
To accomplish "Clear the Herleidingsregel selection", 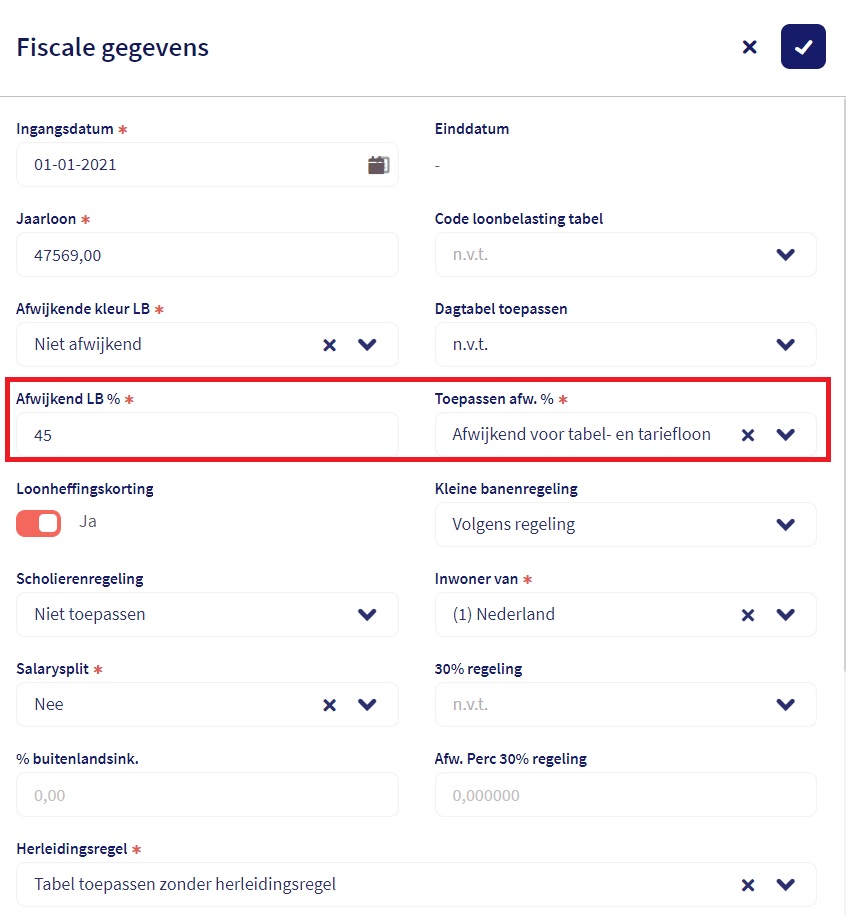I will click(748, 885).
